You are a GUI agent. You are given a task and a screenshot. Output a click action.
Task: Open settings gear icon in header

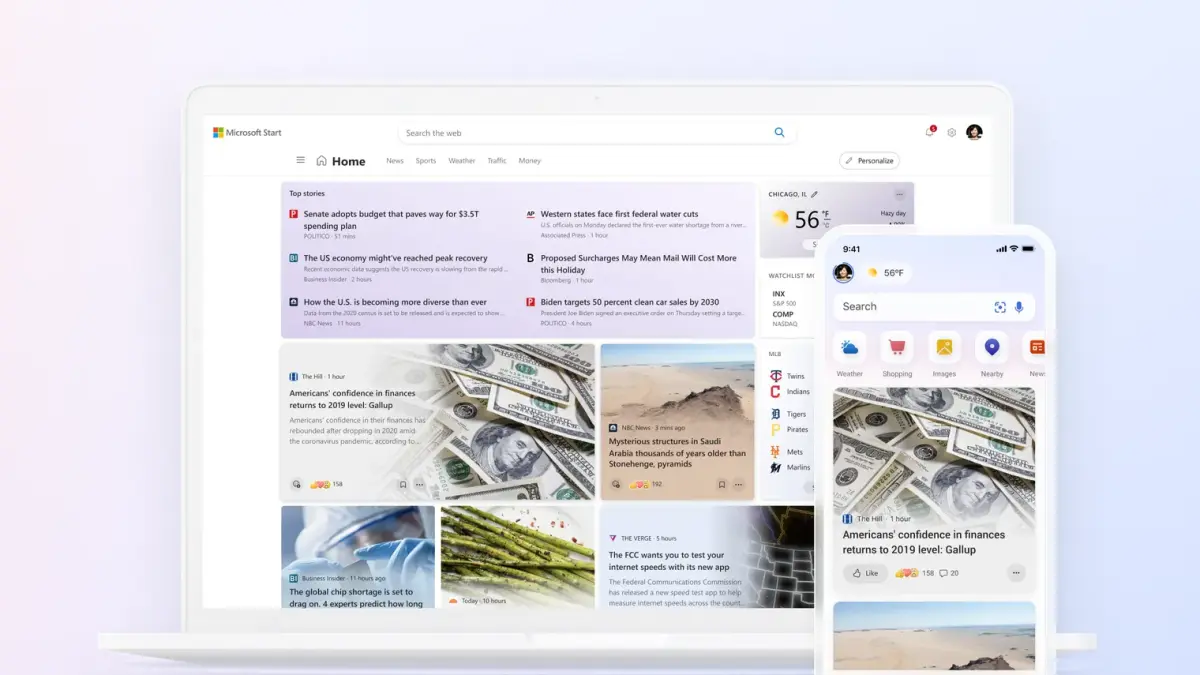click(x=951, y=132)
